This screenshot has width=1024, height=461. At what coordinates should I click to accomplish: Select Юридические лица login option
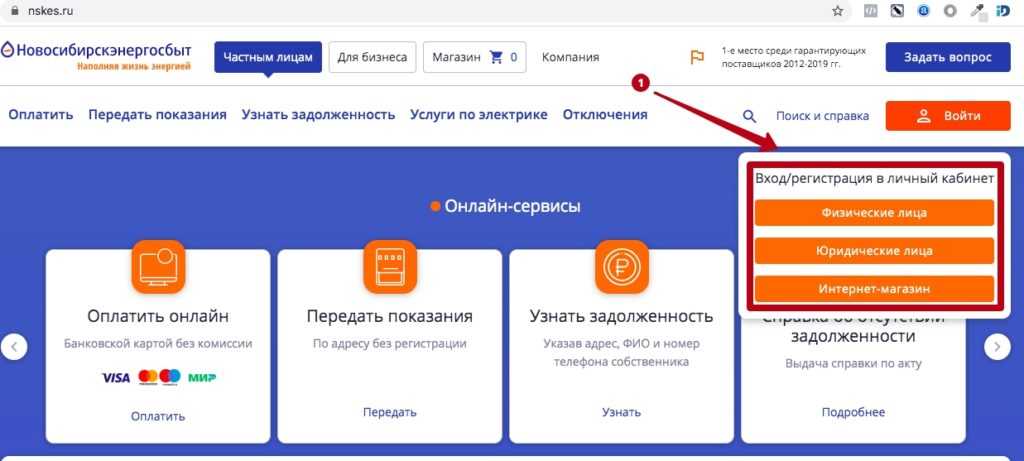874,251
